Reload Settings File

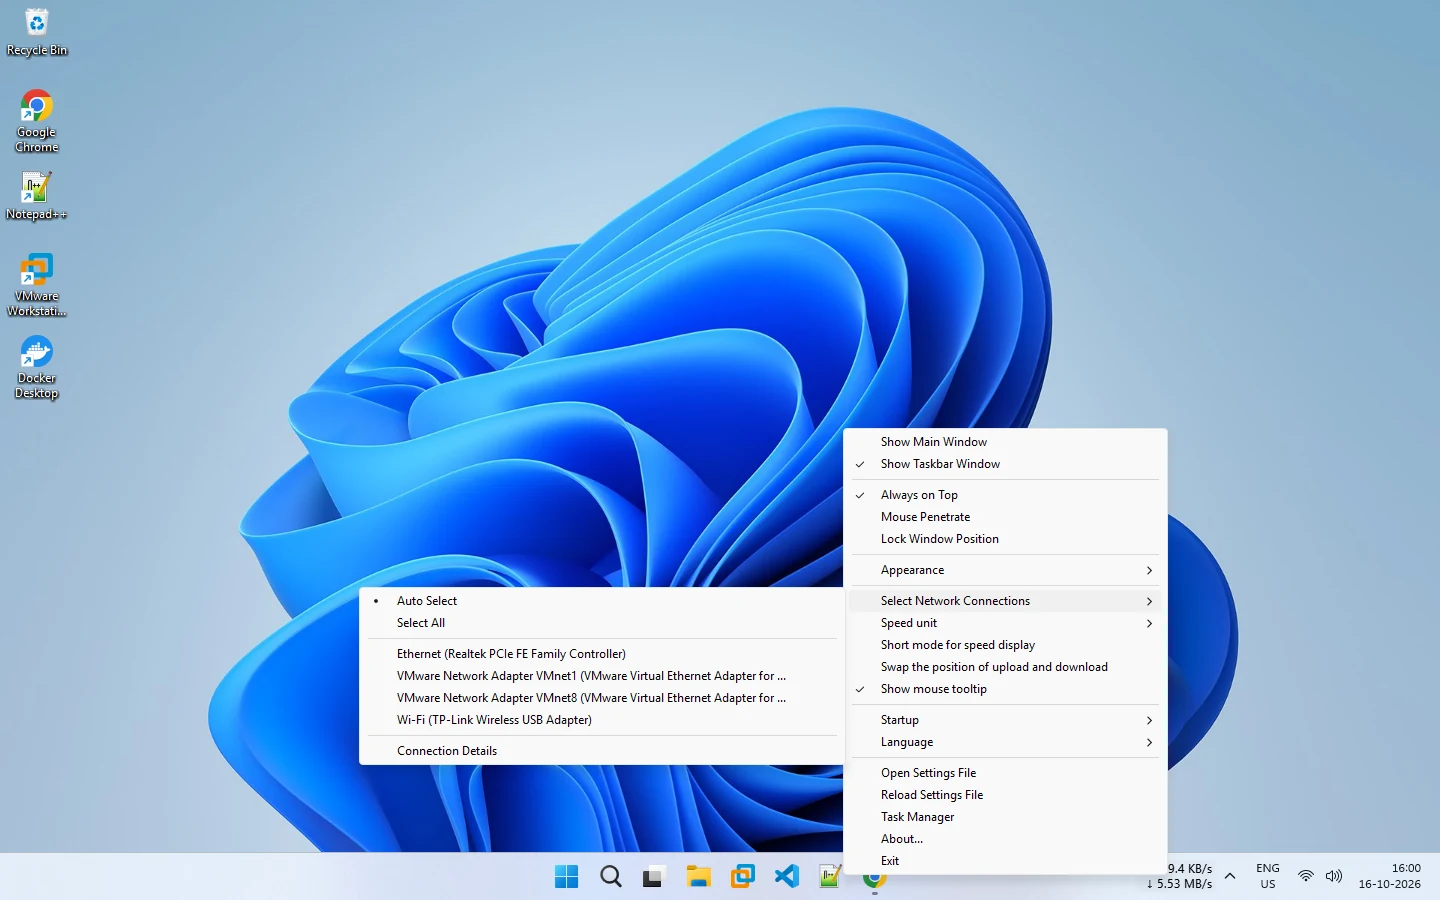pyautogui.click(x=1005, y=795)
